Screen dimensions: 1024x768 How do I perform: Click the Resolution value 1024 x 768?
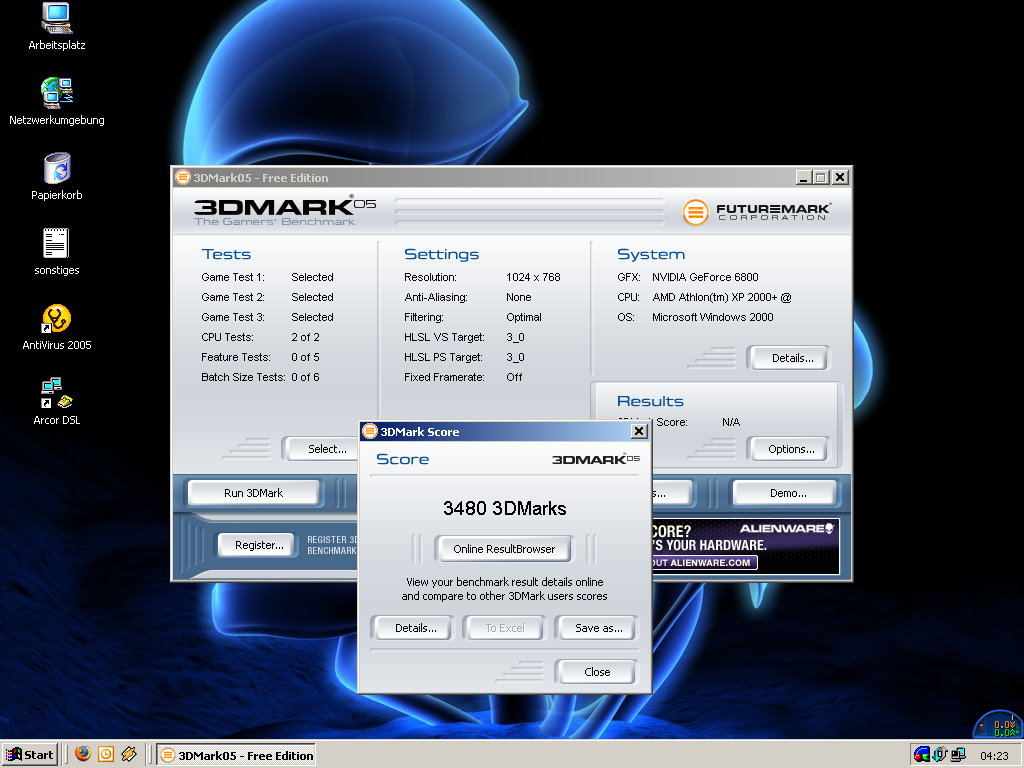point(533,277)
